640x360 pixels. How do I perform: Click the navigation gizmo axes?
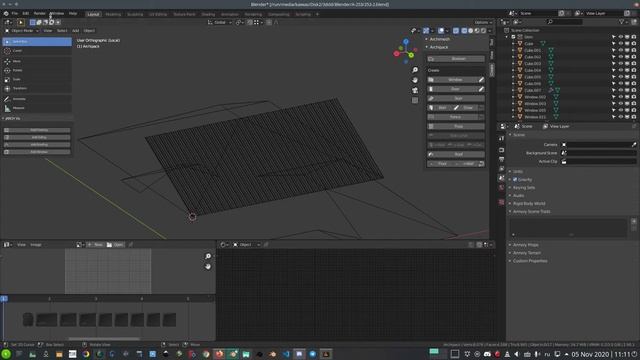point(405,51)
